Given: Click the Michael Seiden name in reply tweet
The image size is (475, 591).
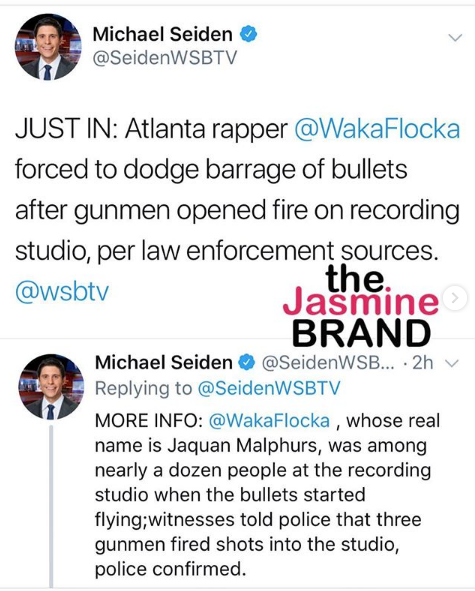Looking at the screenshot, I should coord(164,363).
